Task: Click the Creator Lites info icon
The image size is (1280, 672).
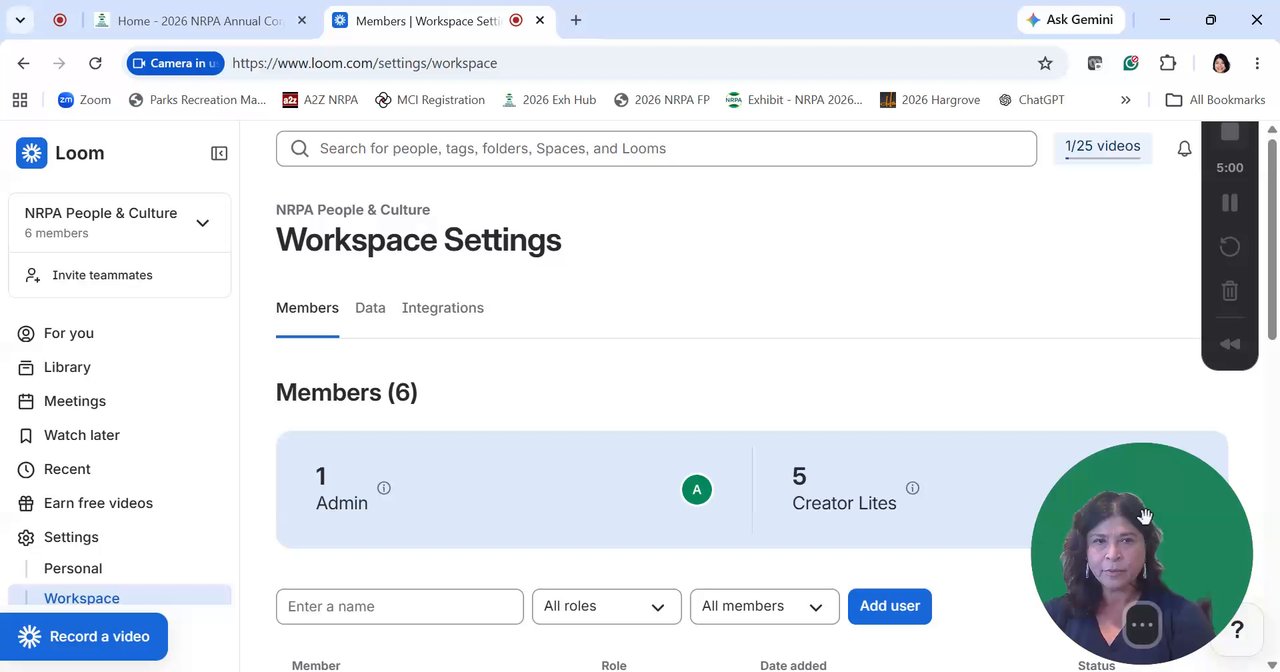Action: (912, 488)
